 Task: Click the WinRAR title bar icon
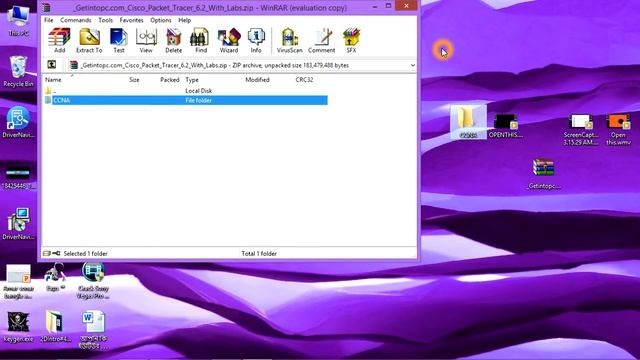pyautogui.click(x=47, y=7)
